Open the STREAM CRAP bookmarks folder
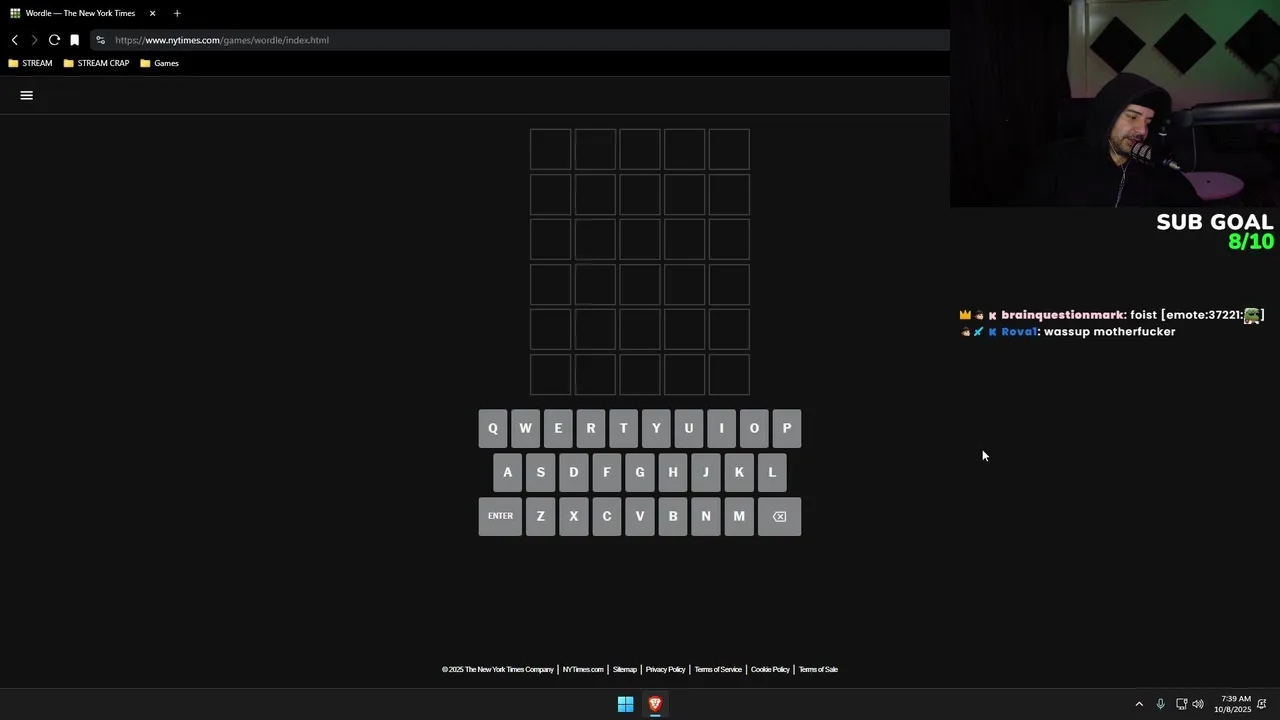This screenshot has height=720, width=1280. (96, 63)
